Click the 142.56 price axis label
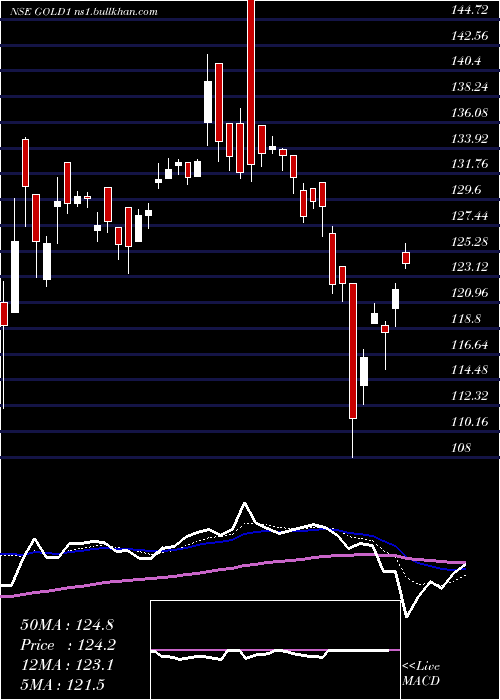 tap(471, 37)
